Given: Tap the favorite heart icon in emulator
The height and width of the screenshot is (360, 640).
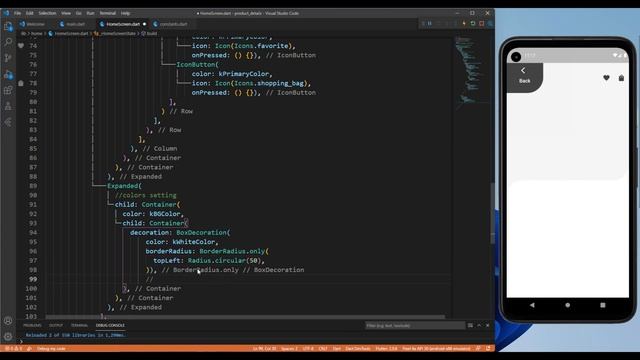Looking at the screenshot, I should click(x=606, y=78).
